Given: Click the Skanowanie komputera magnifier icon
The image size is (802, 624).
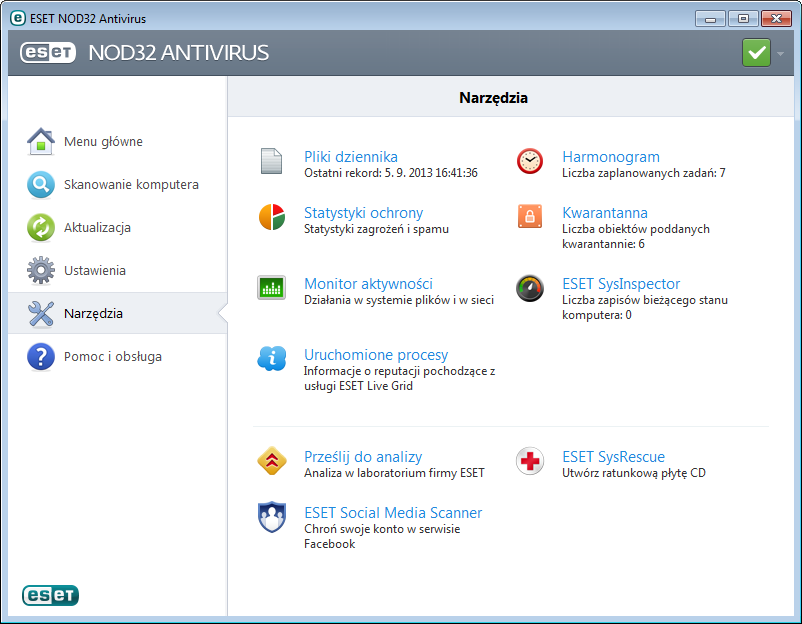Looking at the screenshot, I should [x=41, y=184].
